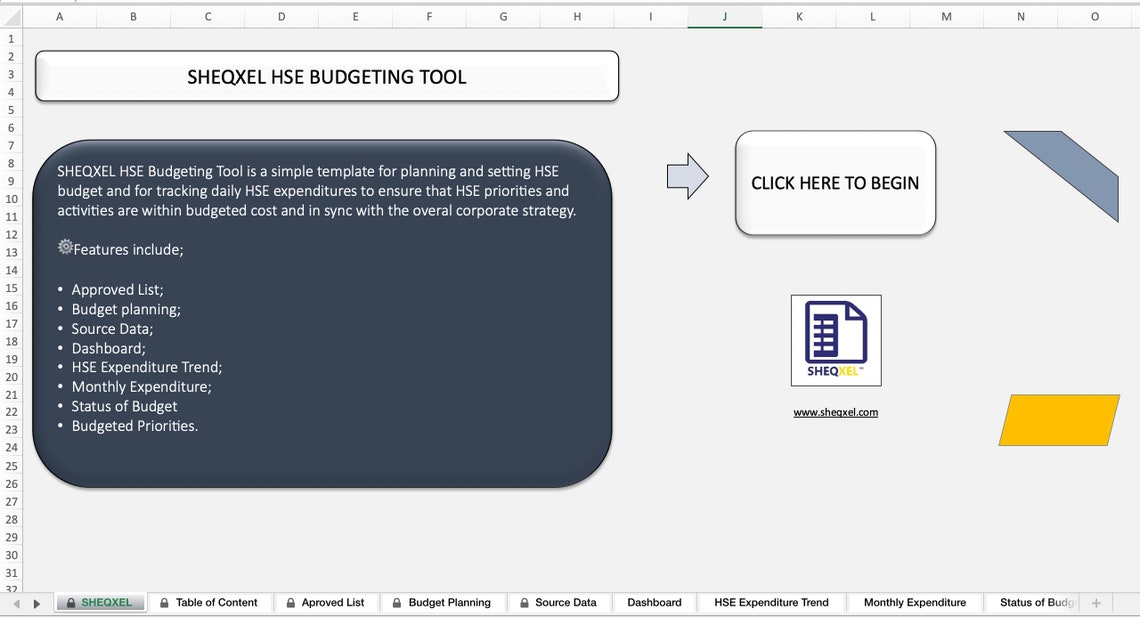Click the gear icon beside Features include
Viewport: 1140px width, 617px height.
pyautogui.click(x=65, y=246)
